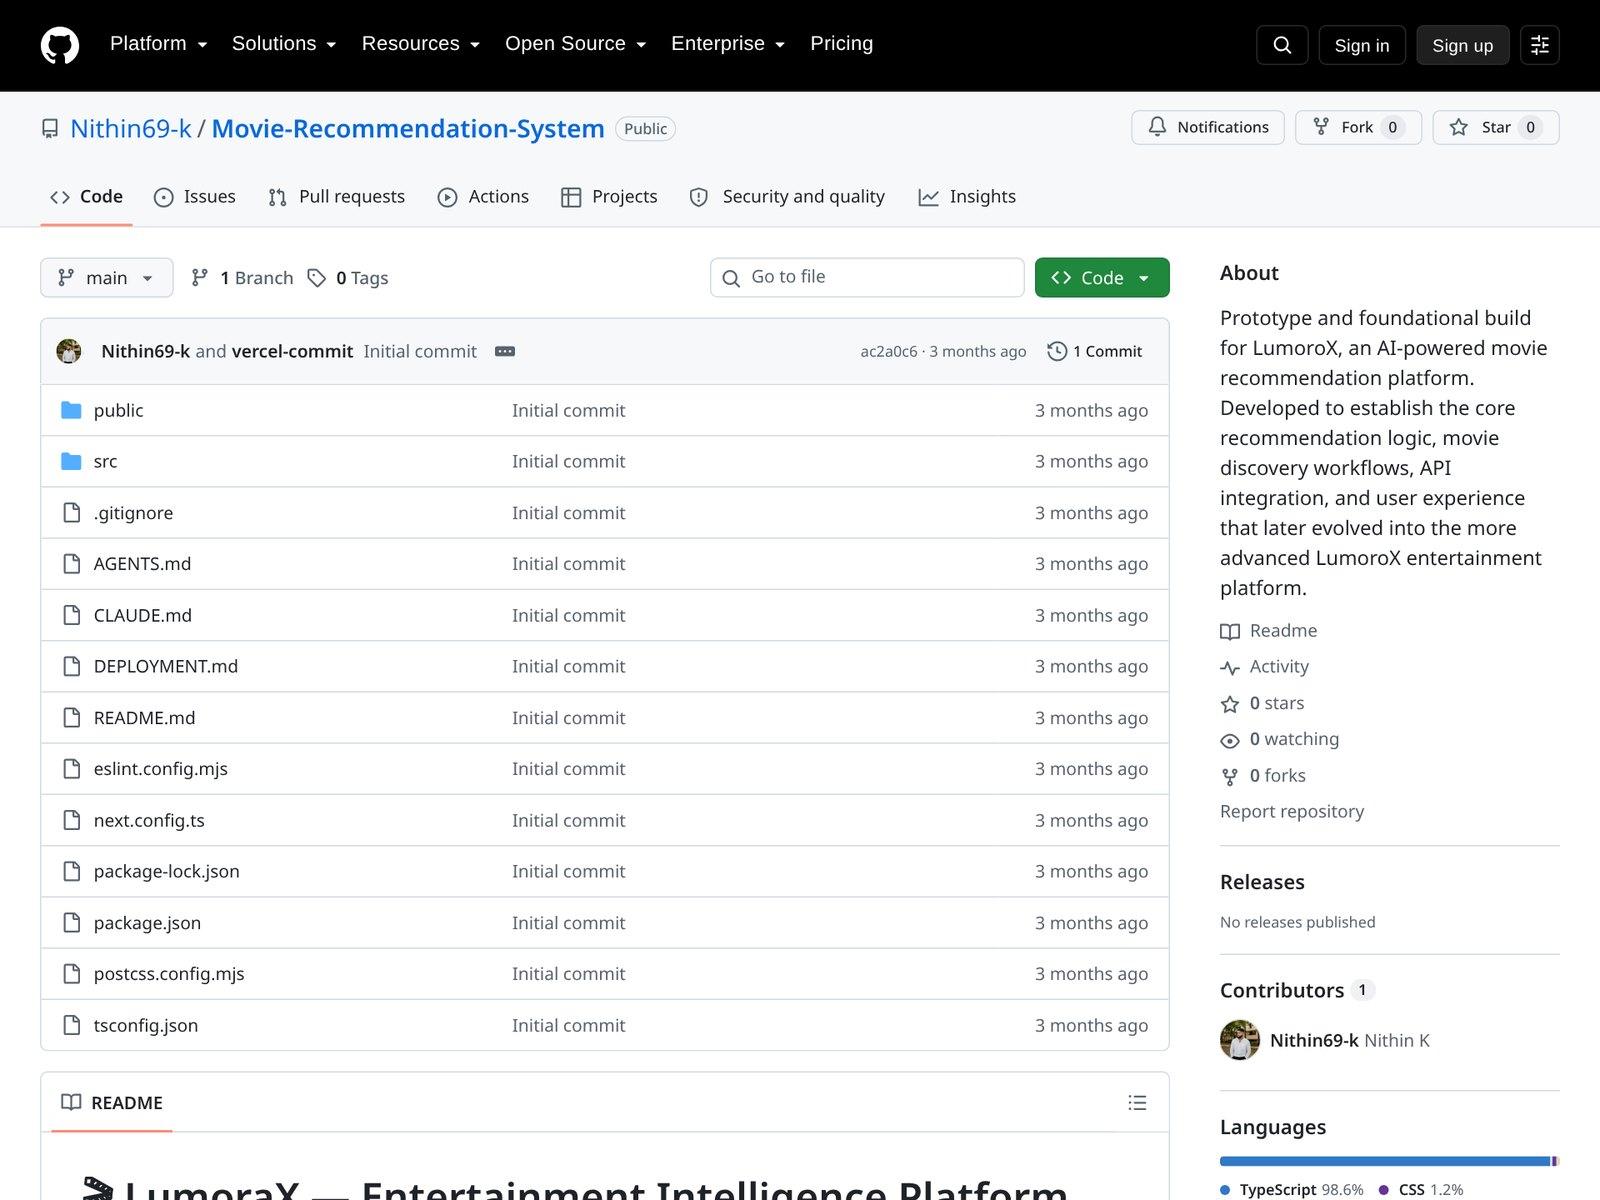The image size is (1600, 1200).
Task: Open the Notifications bell button
Action: 1208,127
